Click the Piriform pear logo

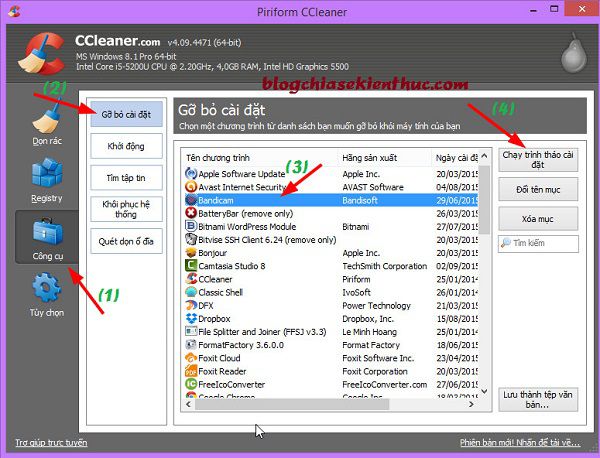pyautogui.click(x=573, y=54)
